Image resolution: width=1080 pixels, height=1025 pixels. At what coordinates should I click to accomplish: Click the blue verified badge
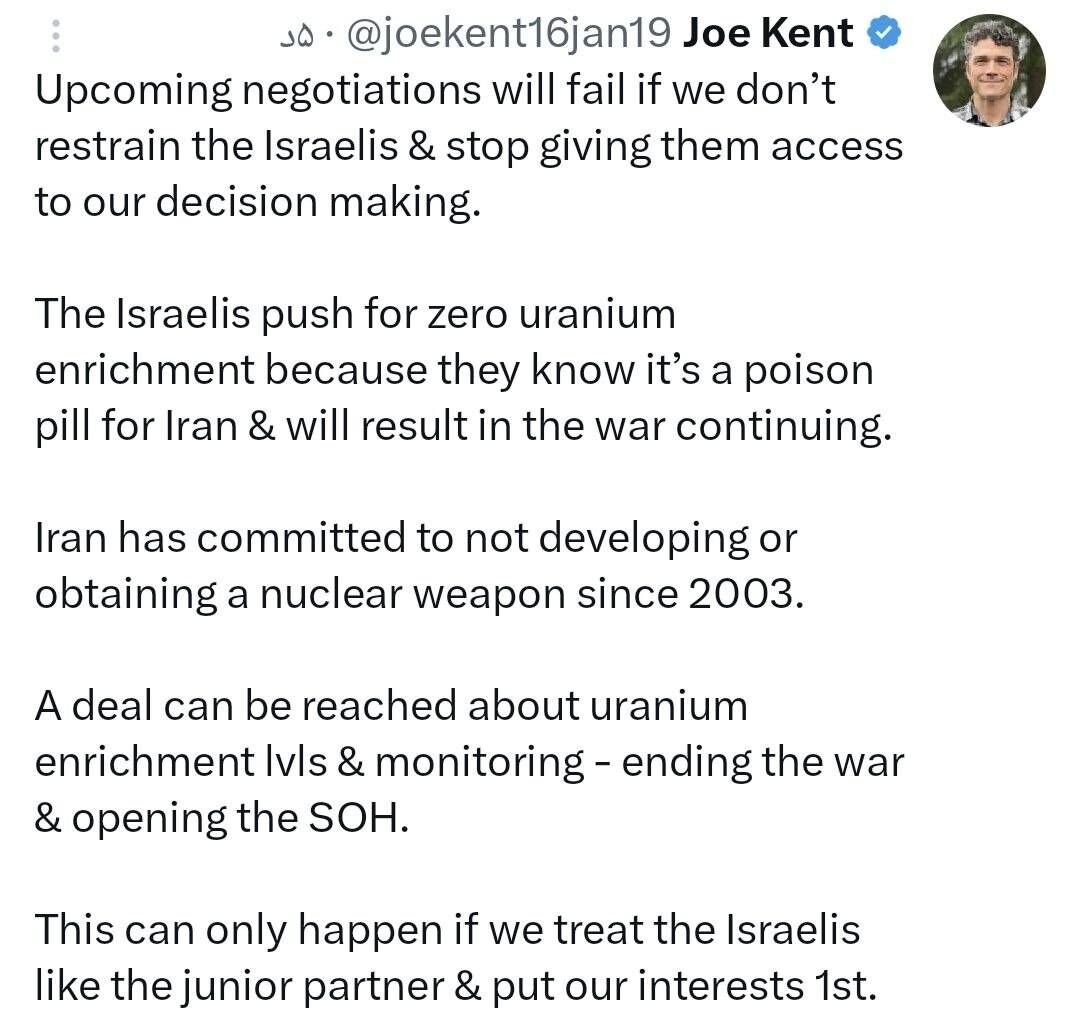[884, 34]
